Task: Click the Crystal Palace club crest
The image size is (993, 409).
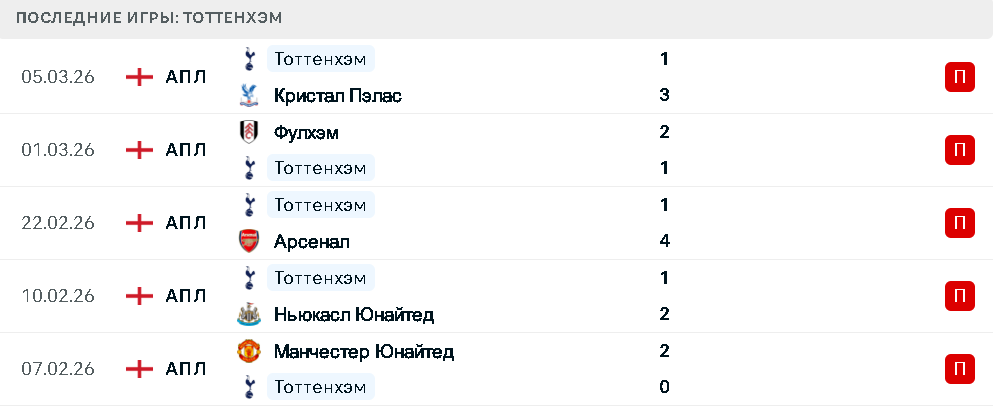Action: click(247, 96)
